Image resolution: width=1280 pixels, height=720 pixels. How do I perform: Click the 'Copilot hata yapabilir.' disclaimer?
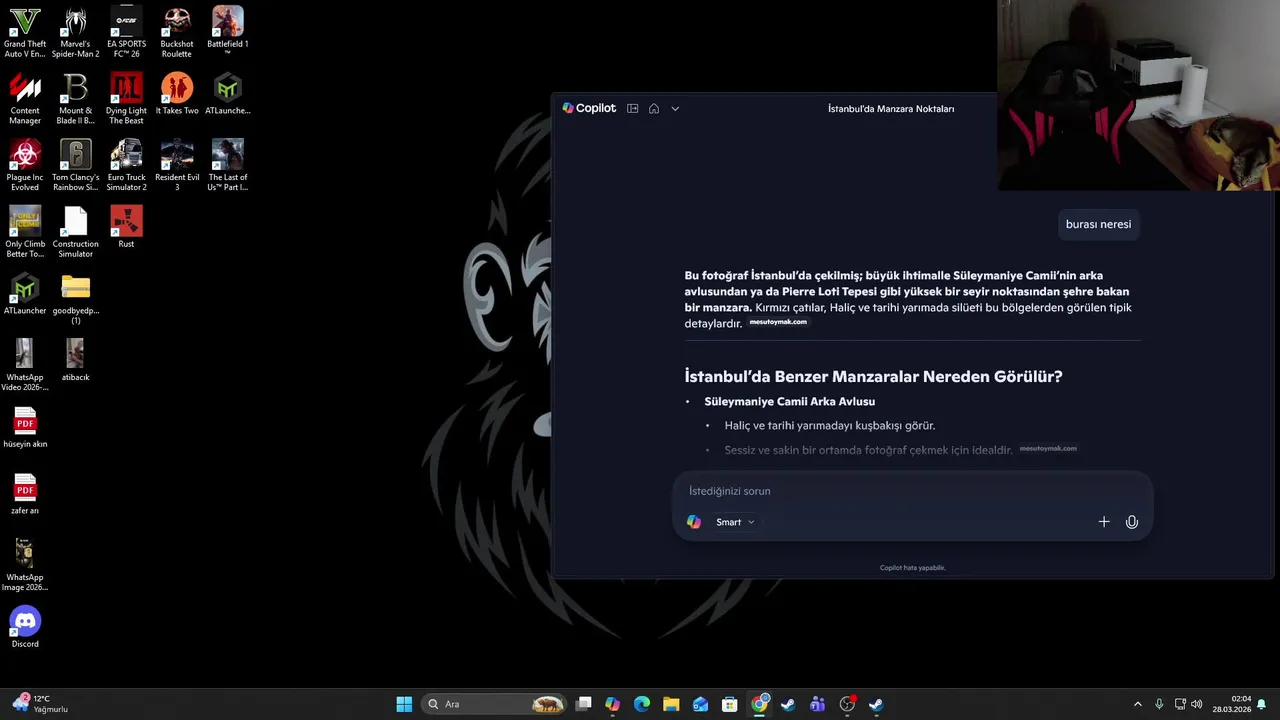point(912,568)
